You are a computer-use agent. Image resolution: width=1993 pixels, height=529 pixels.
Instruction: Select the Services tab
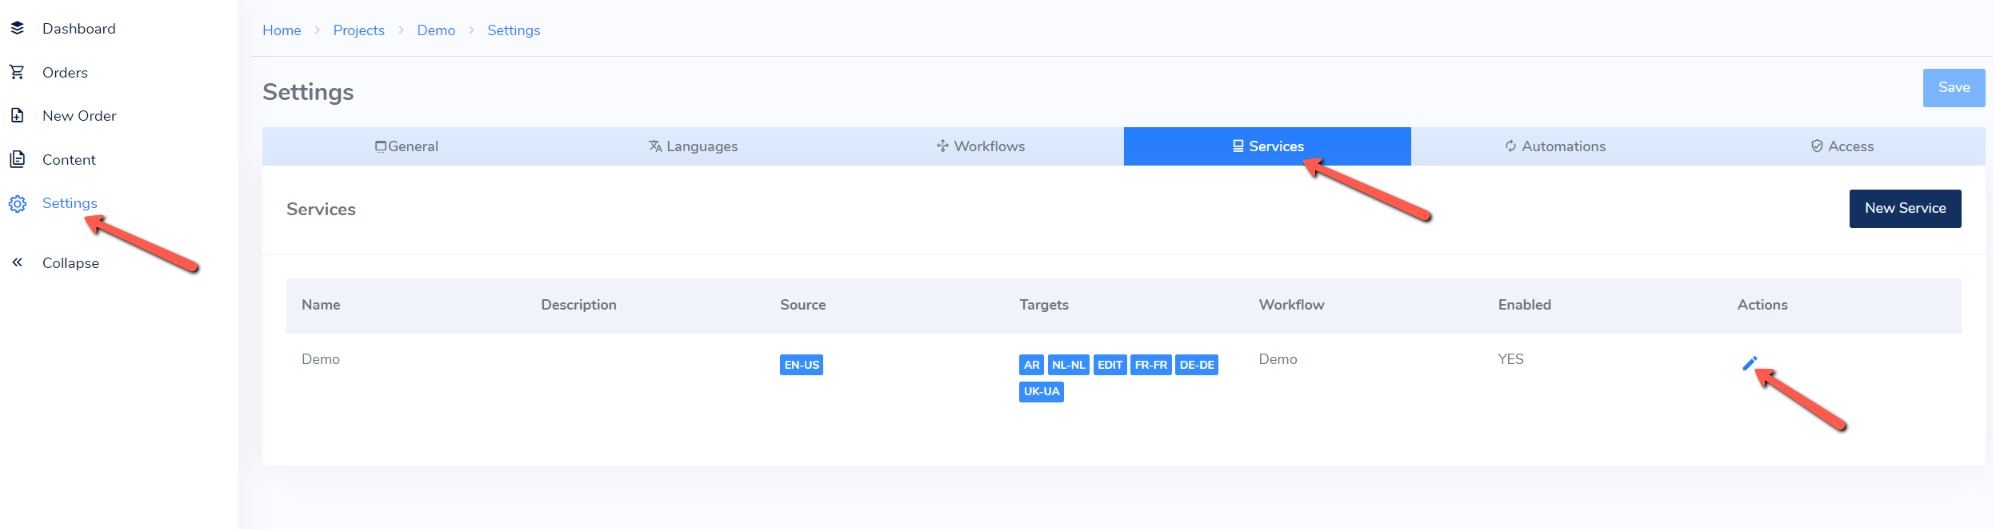1267,146
